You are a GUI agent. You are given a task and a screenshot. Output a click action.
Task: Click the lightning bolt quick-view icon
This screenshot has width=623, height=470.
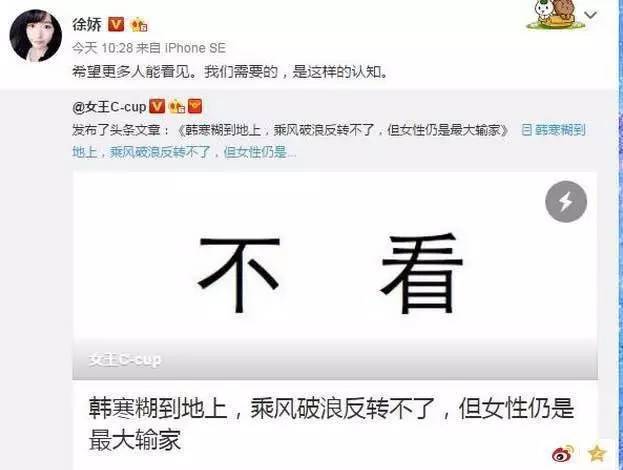pyautogui.click(x=566, y=201)
